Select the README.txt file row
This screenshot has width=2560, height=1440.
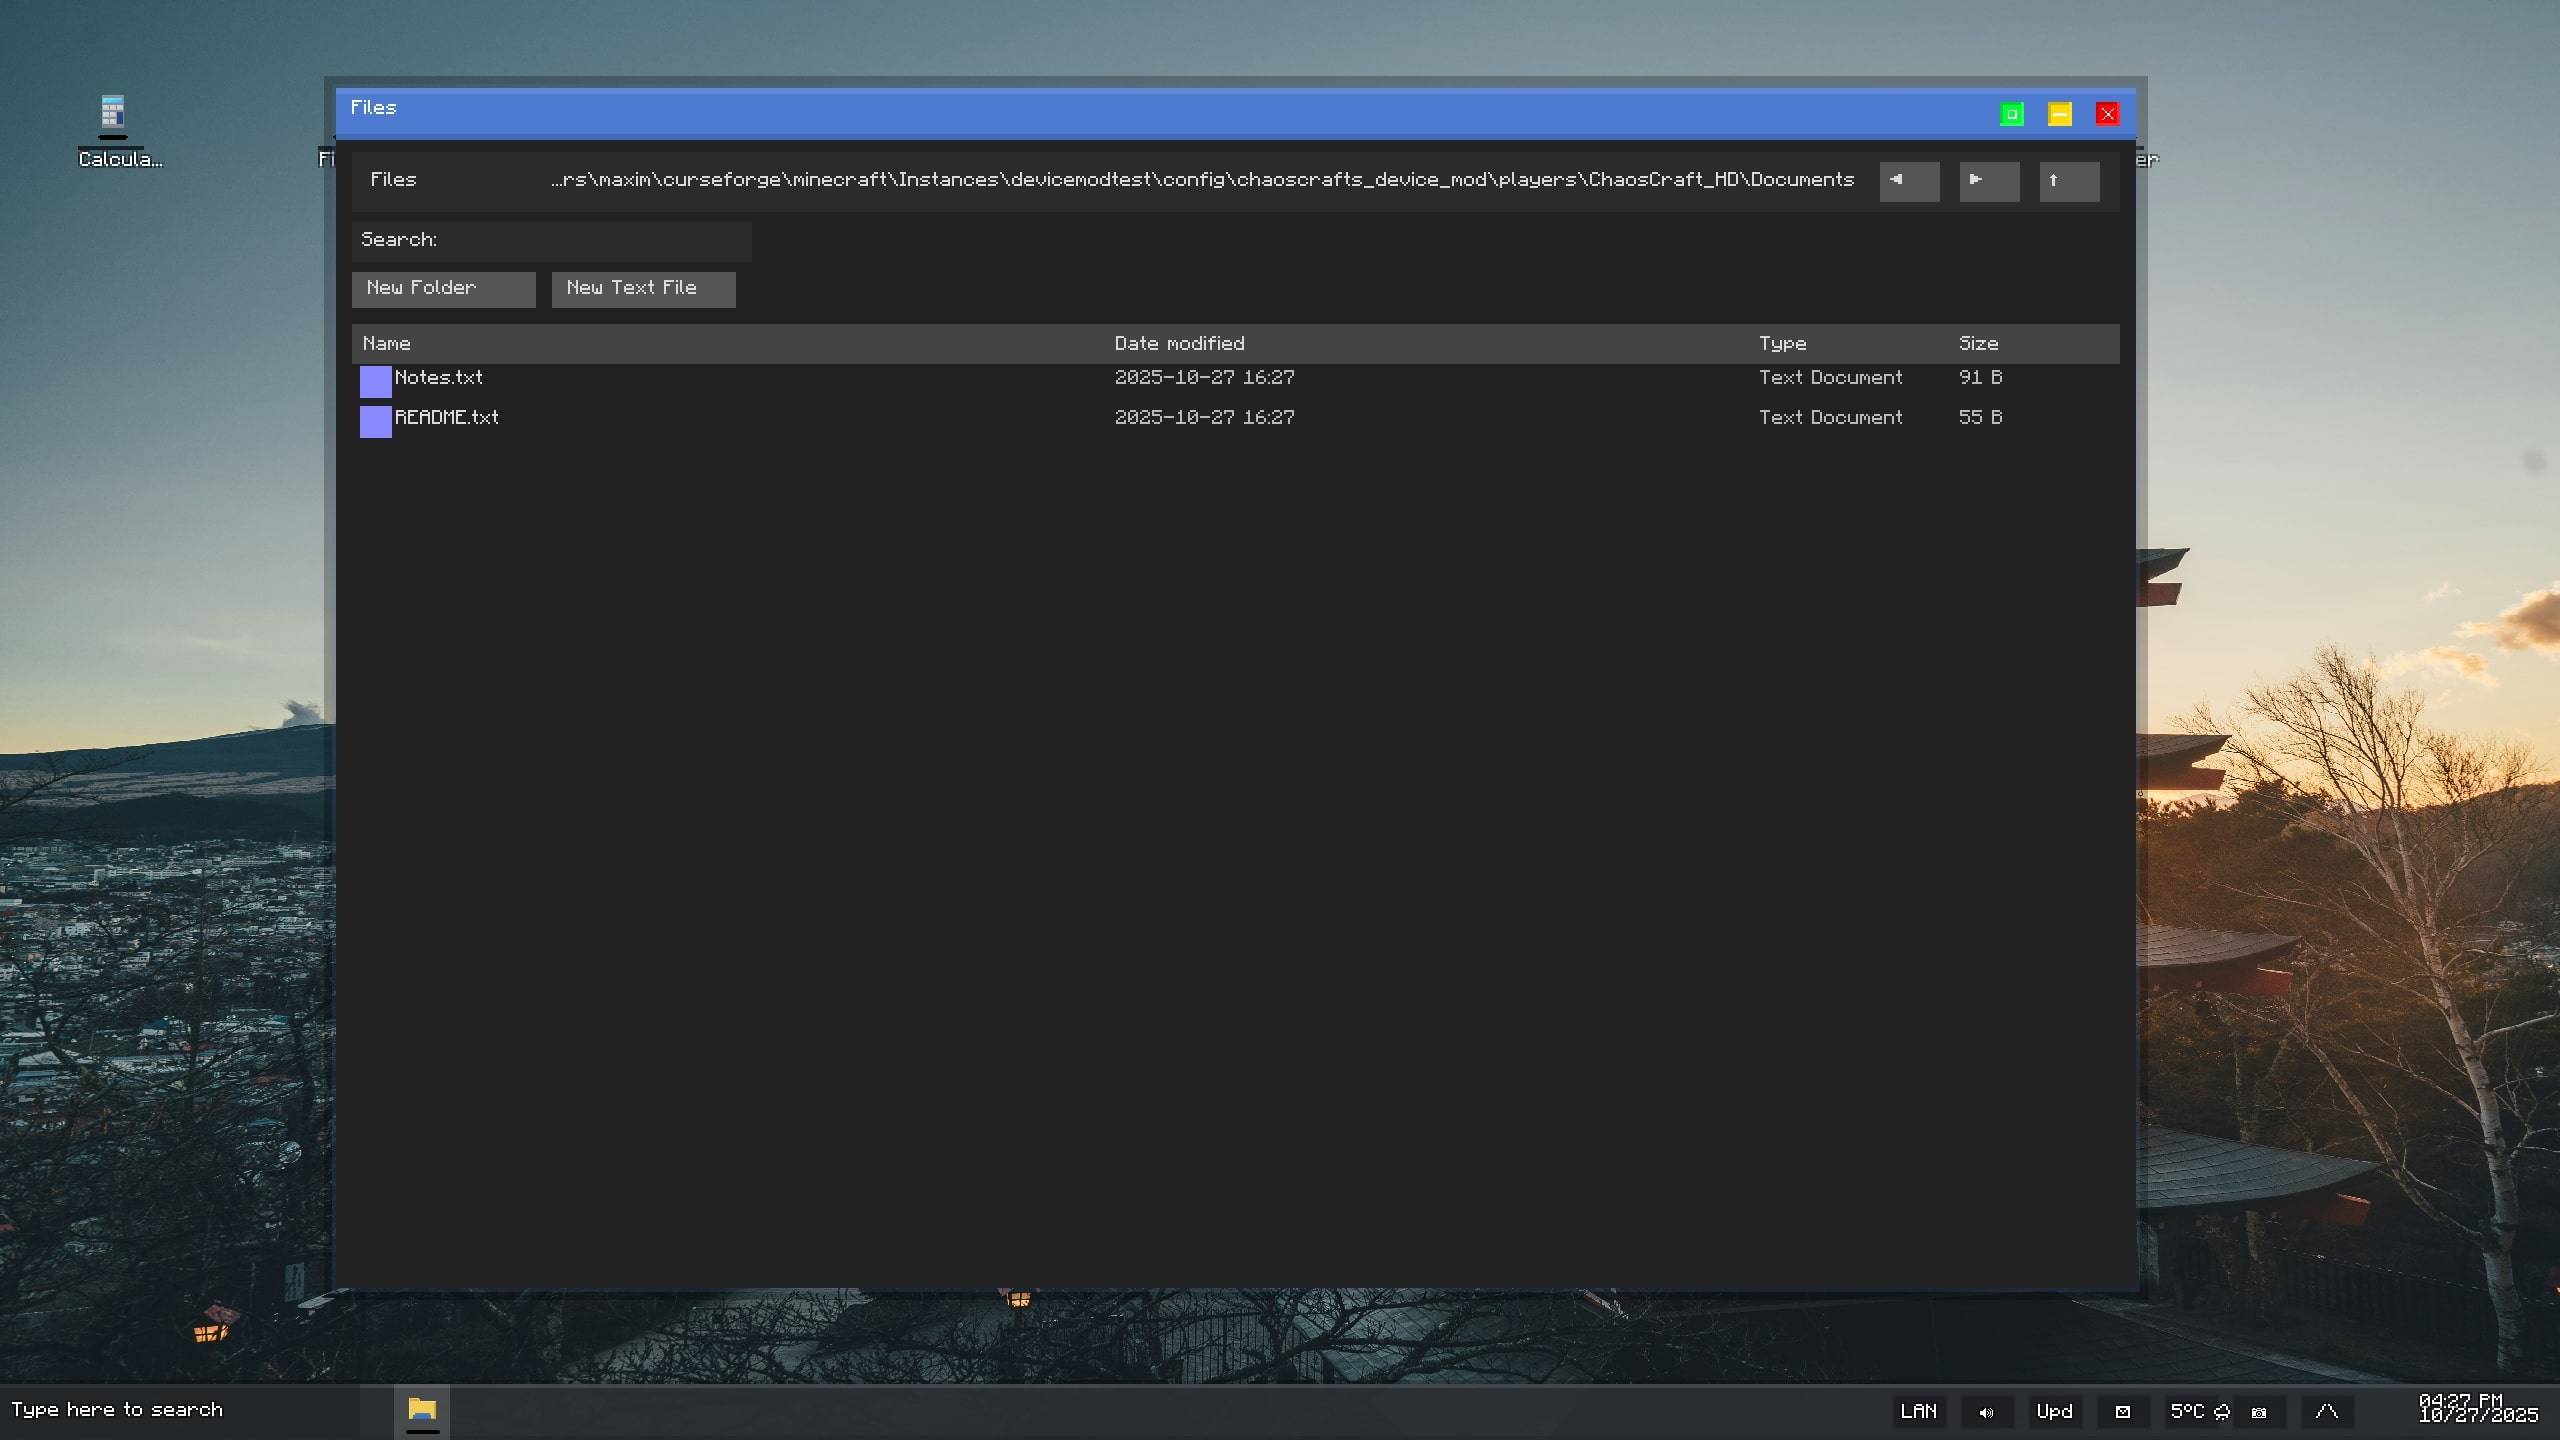pos(447,418)
